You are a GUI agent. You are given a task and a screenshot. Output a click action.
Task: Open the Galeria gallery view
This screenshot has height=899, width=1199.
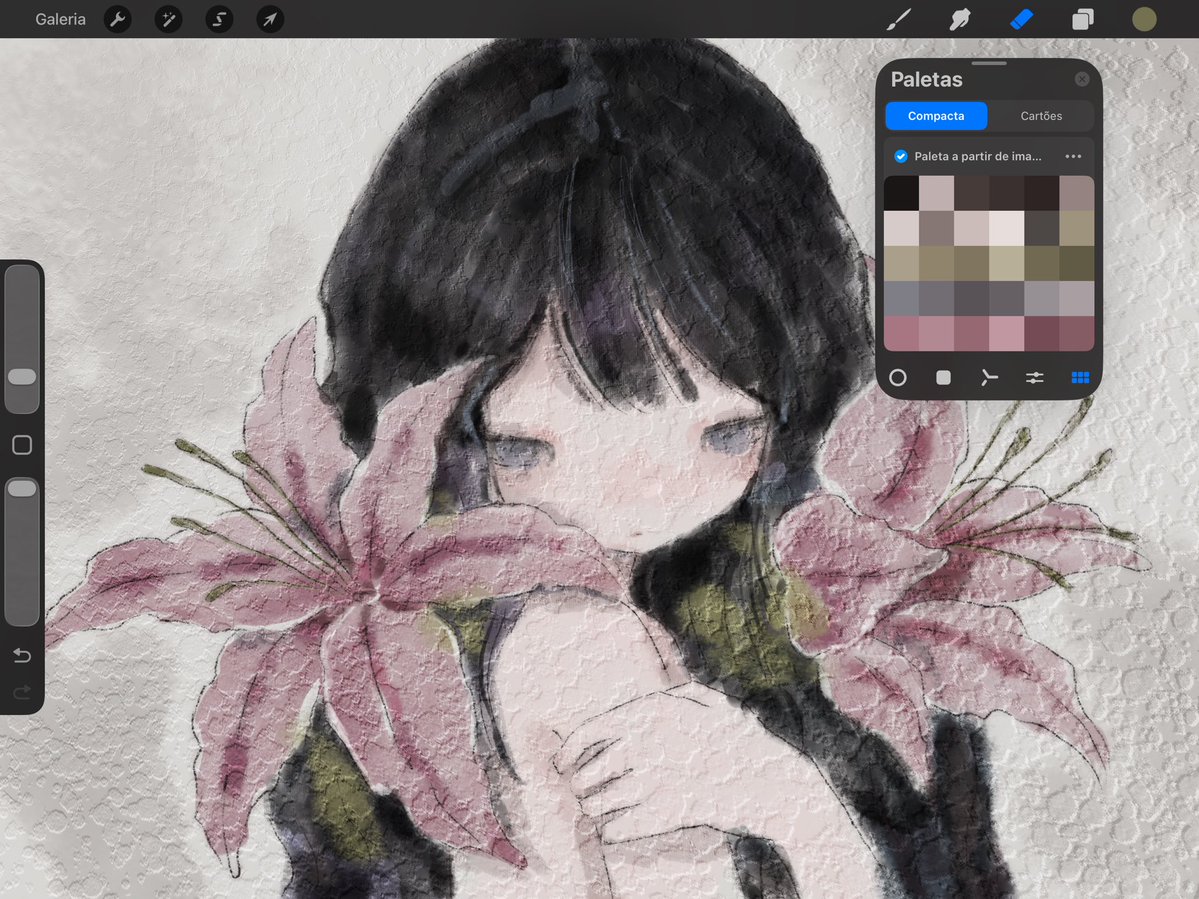[x=60, y=19]
